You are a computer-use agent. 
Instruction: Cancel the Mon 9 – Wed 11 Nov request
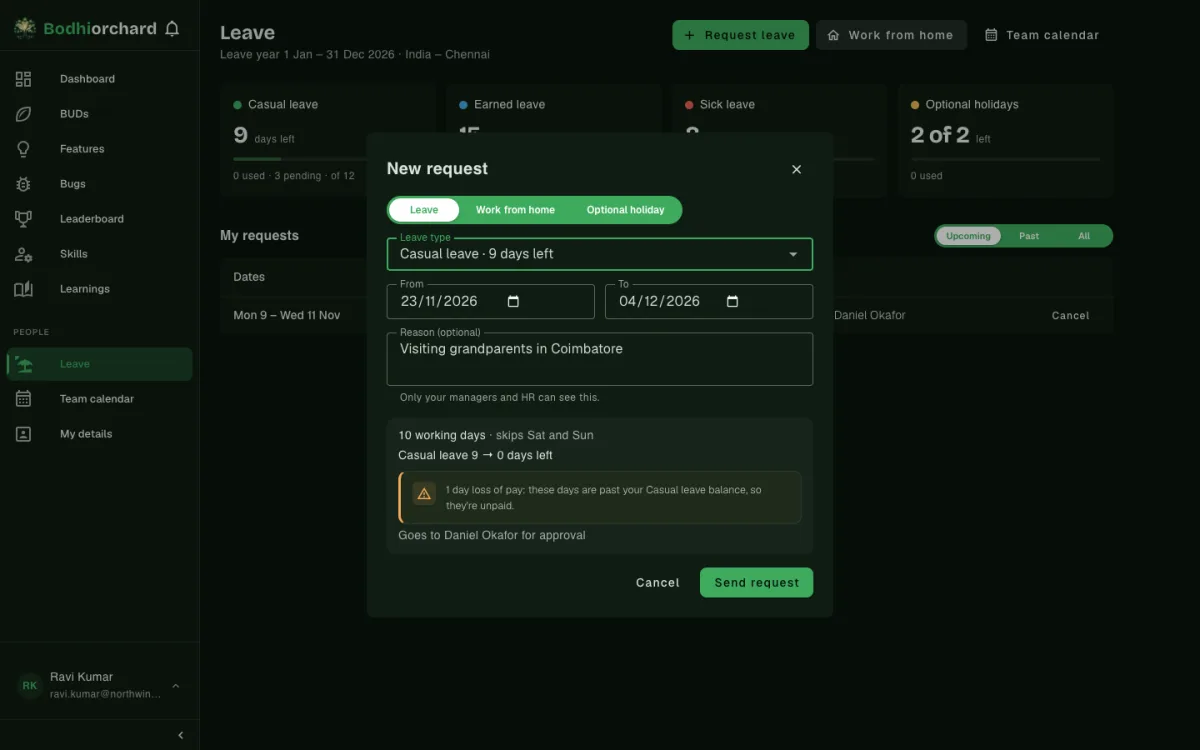tap(1070, 315)
